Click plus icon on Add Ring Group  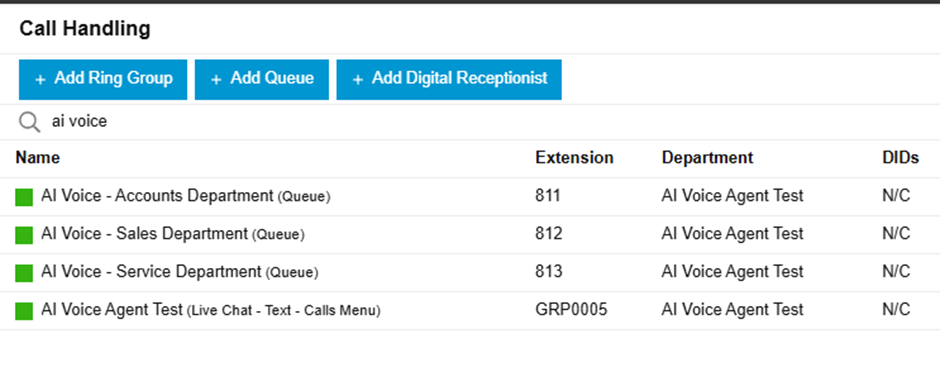coord(40,80)
